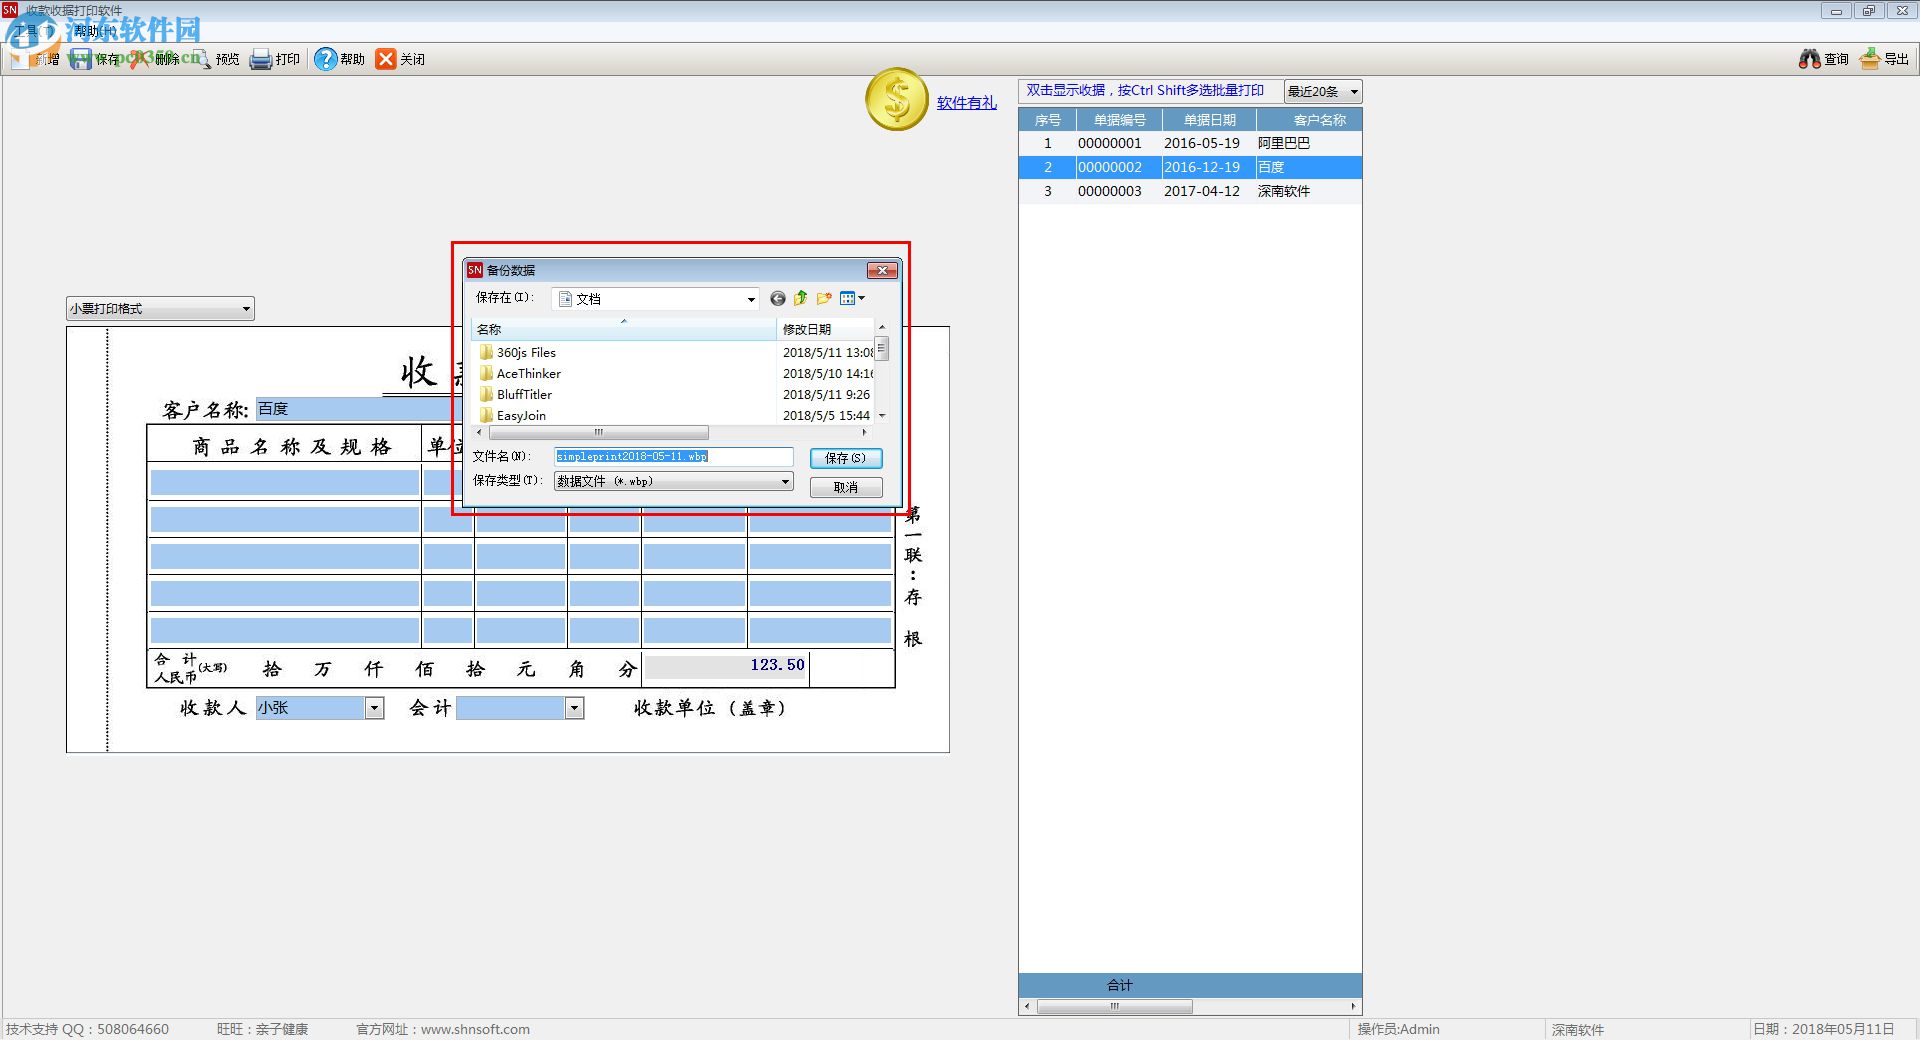Image resolution: width=1920 pixels, height=1040 pixels.
Task: Click the back arrow in backup dialog
Action: (777, 299)
